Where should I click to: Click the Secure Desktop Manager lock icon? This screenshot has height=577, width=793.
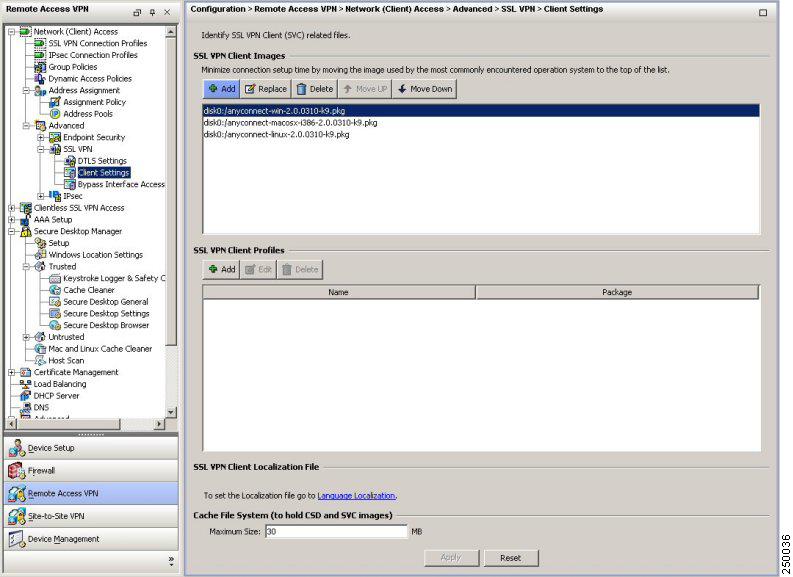[x=26, y=232]
